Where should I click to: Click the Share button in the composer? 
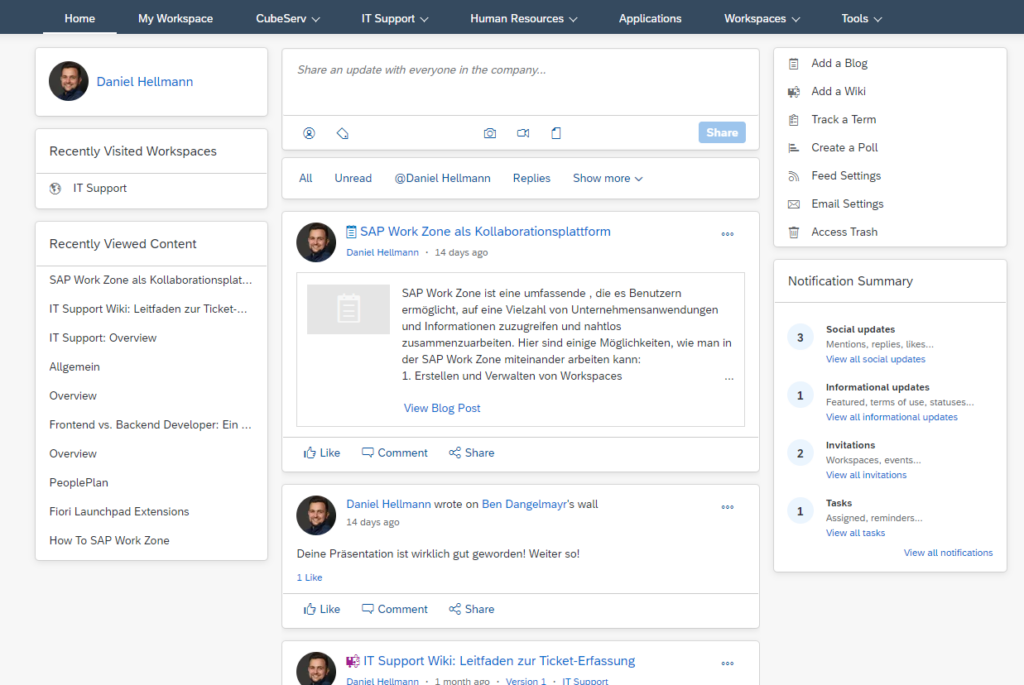tap(722, 133)
